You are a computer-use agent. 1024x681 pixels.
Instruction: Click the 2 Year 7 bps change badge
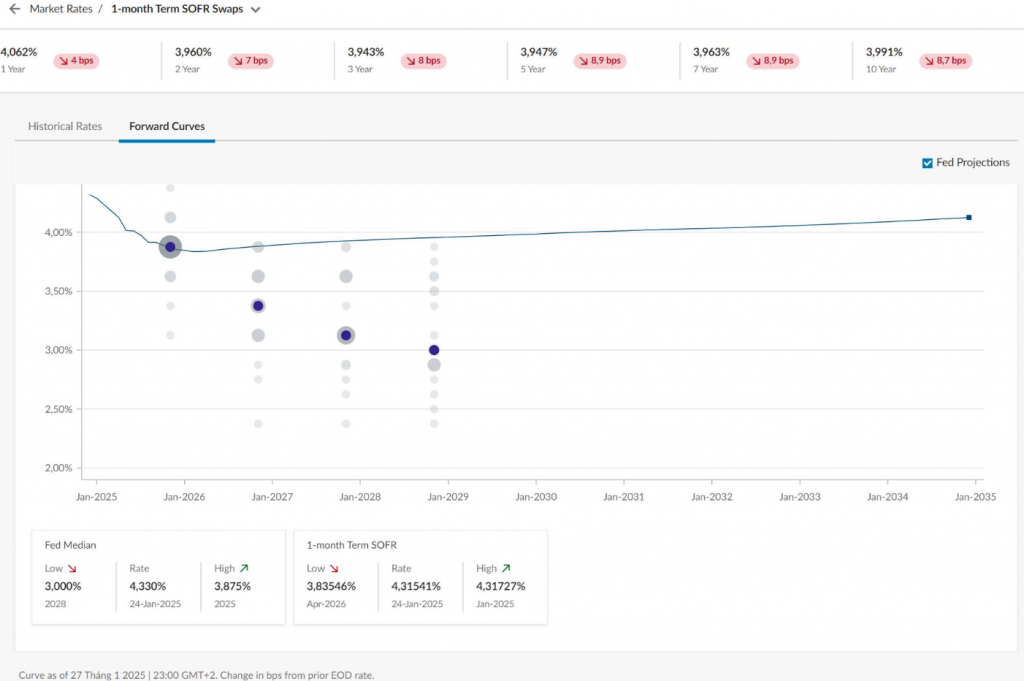click(250, 61)
